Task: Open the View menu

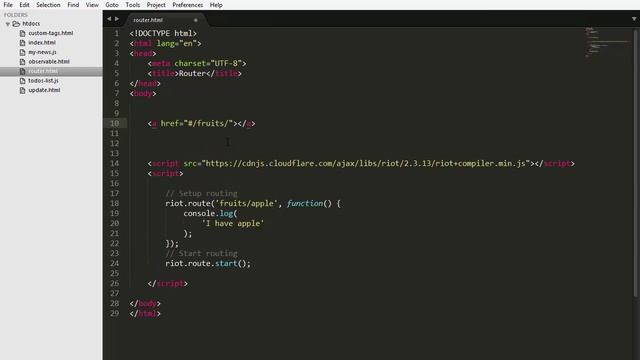Action: click(92, 5)
